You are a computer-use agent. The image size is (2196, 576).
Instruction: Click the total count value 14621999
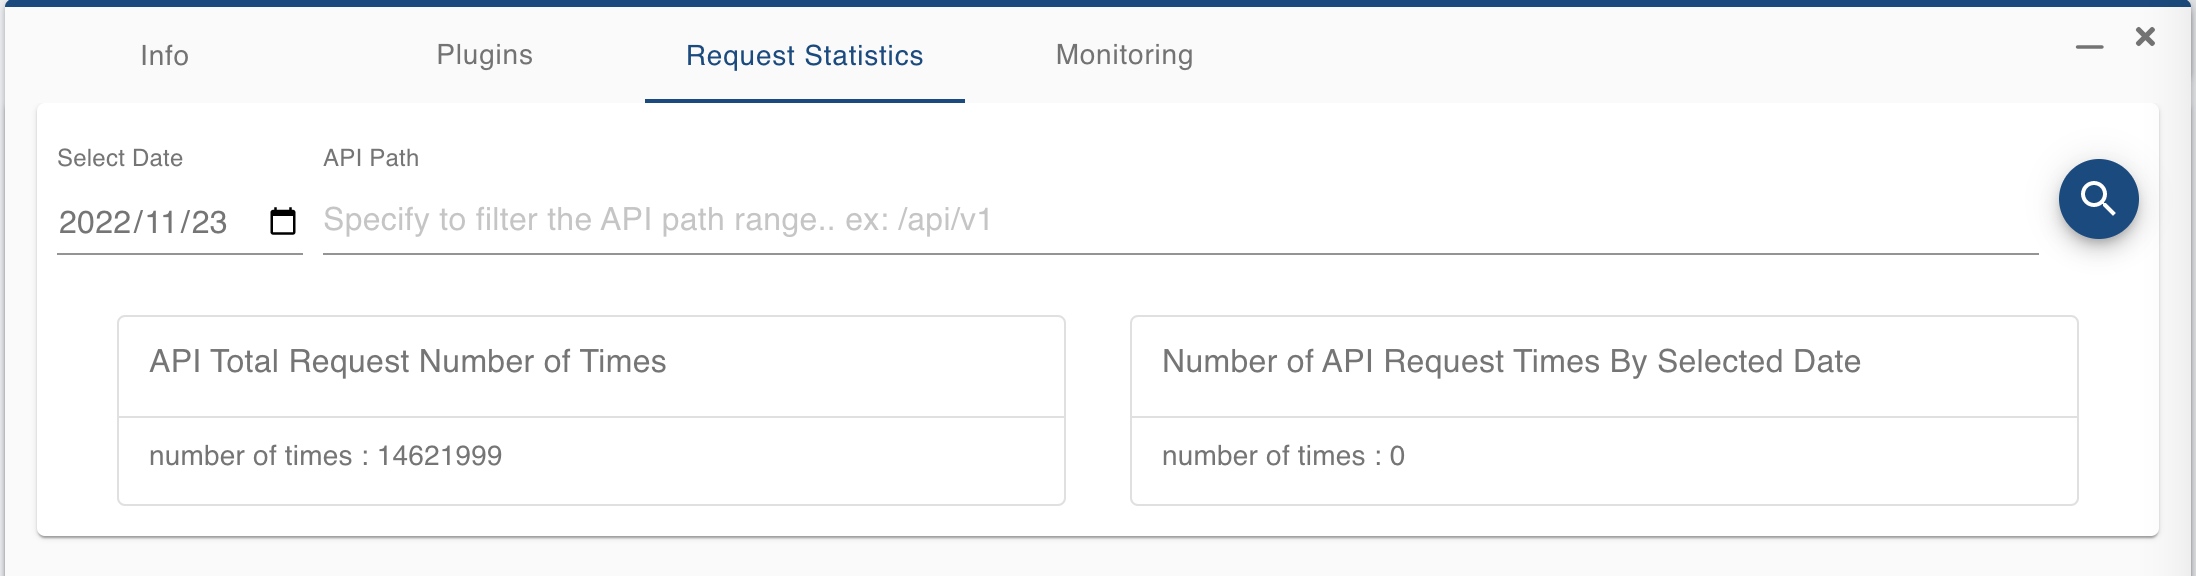440,456
